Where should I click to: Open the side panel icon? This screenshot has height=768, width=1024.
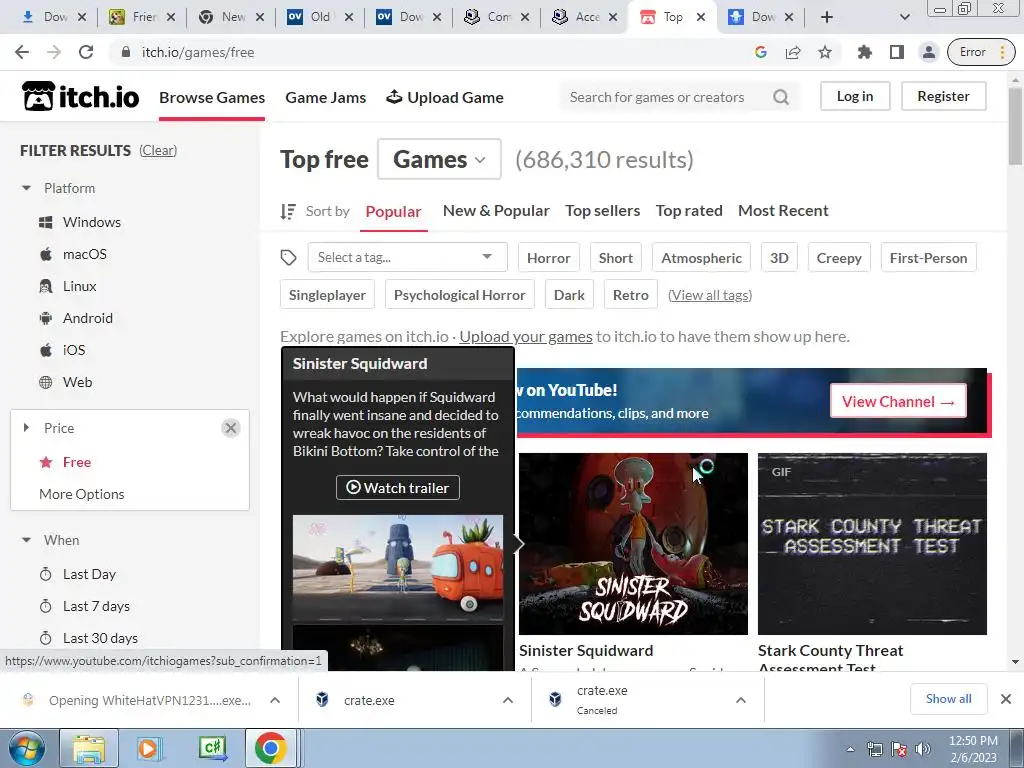[x=897, y=52]
